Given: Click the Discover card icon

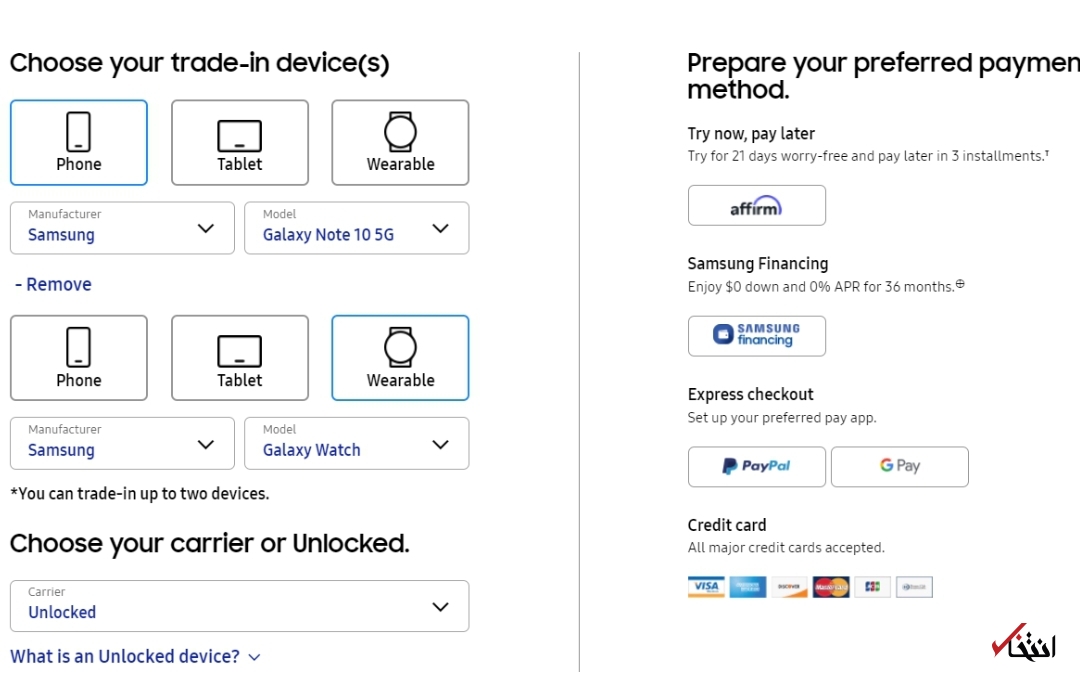Looking at the screenshot, I should pyautogui.click(x=789, y=587).
